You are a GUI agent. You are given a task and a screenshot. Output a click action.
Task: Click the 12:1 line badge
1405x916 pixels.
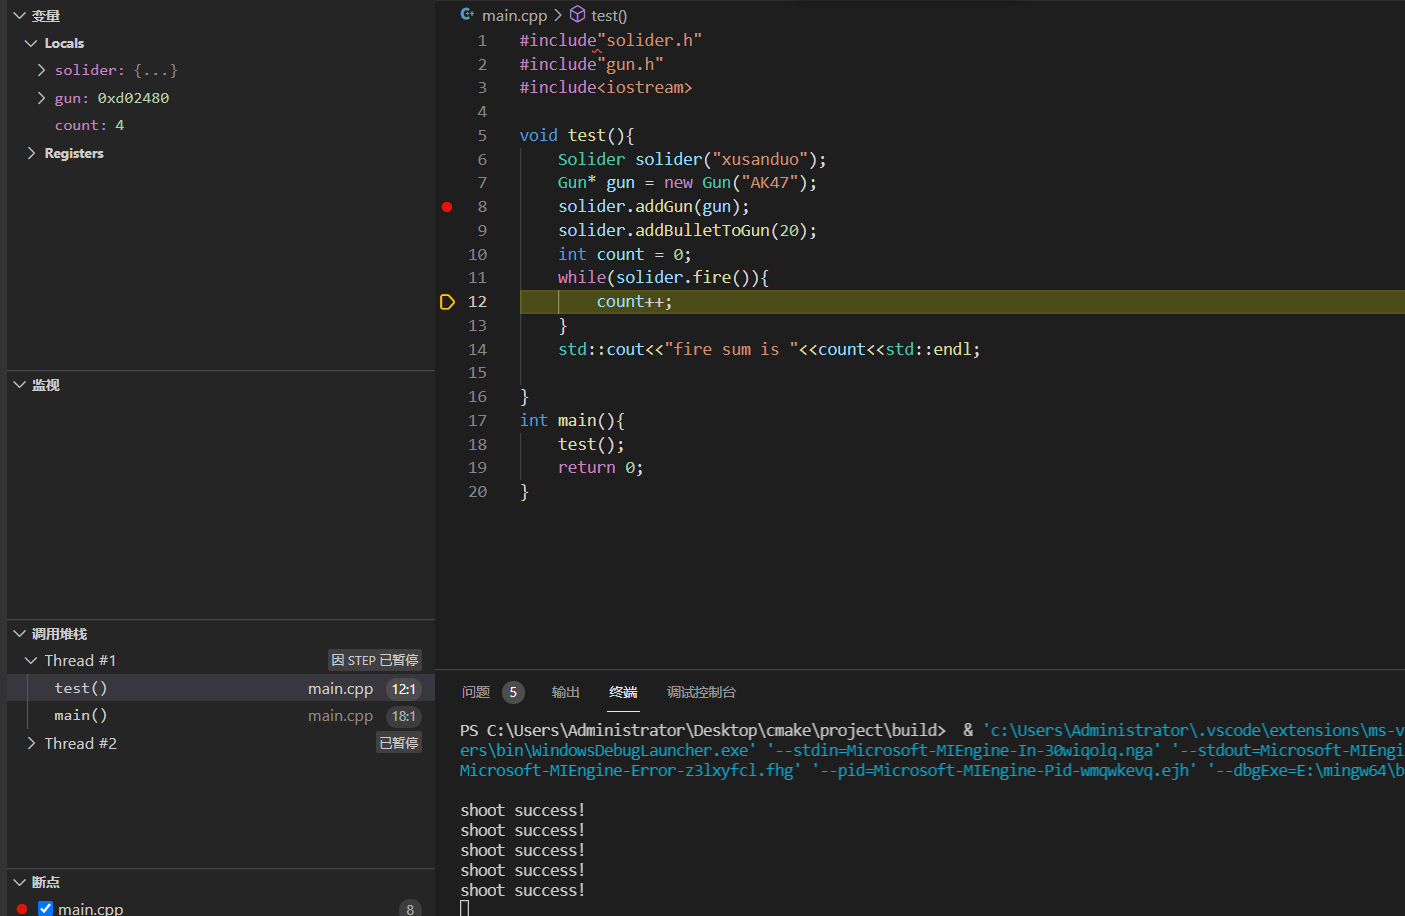point(404,689)
